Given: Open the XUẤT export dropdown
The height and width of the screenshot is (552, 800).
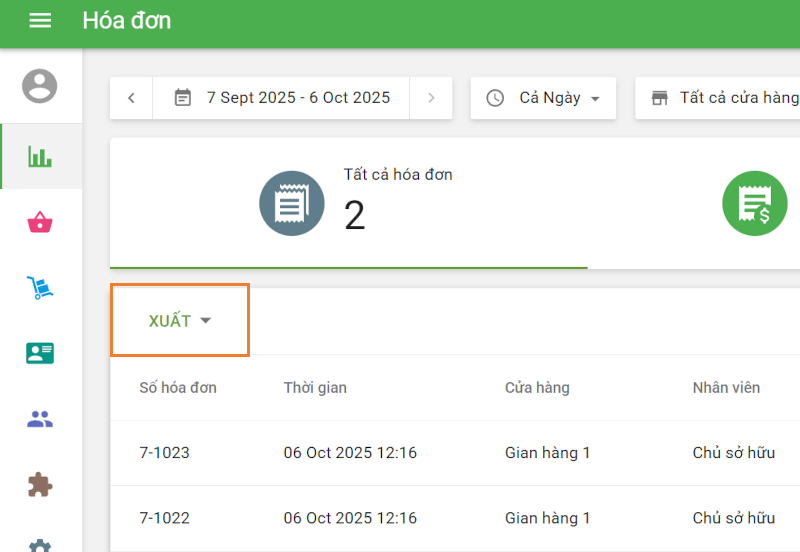Looking at the screenshot, I should 180,321.
